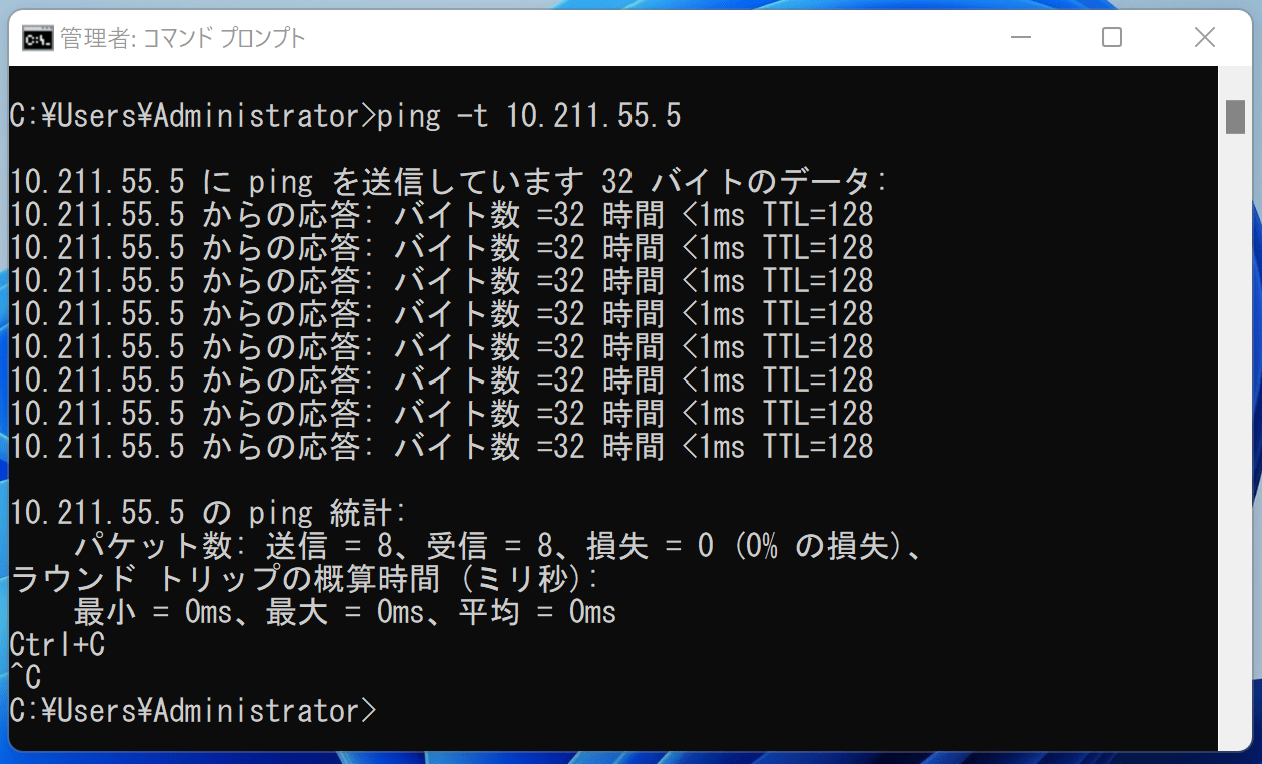This screenshot has height=764, width=1262.
Task: Click the ラウンド トリップの概算時間 line
Action: click(x=304, y=579)
